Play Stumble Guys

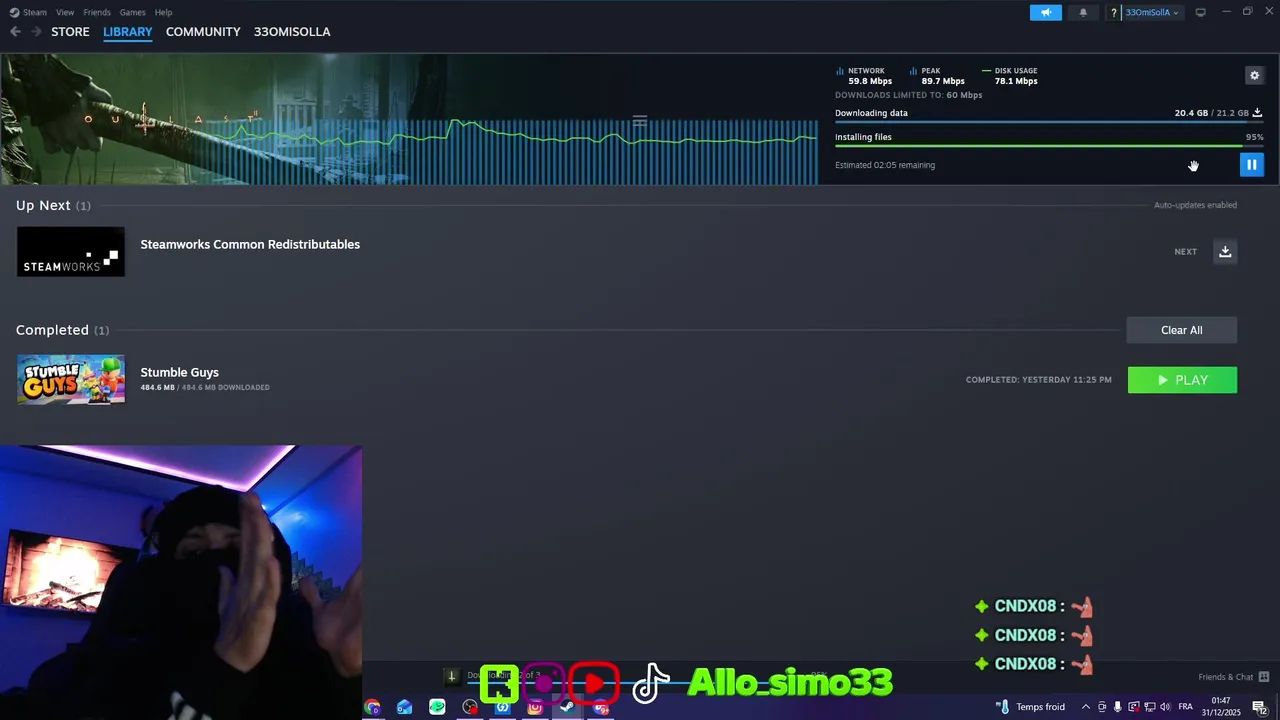tap(1182, 380)
